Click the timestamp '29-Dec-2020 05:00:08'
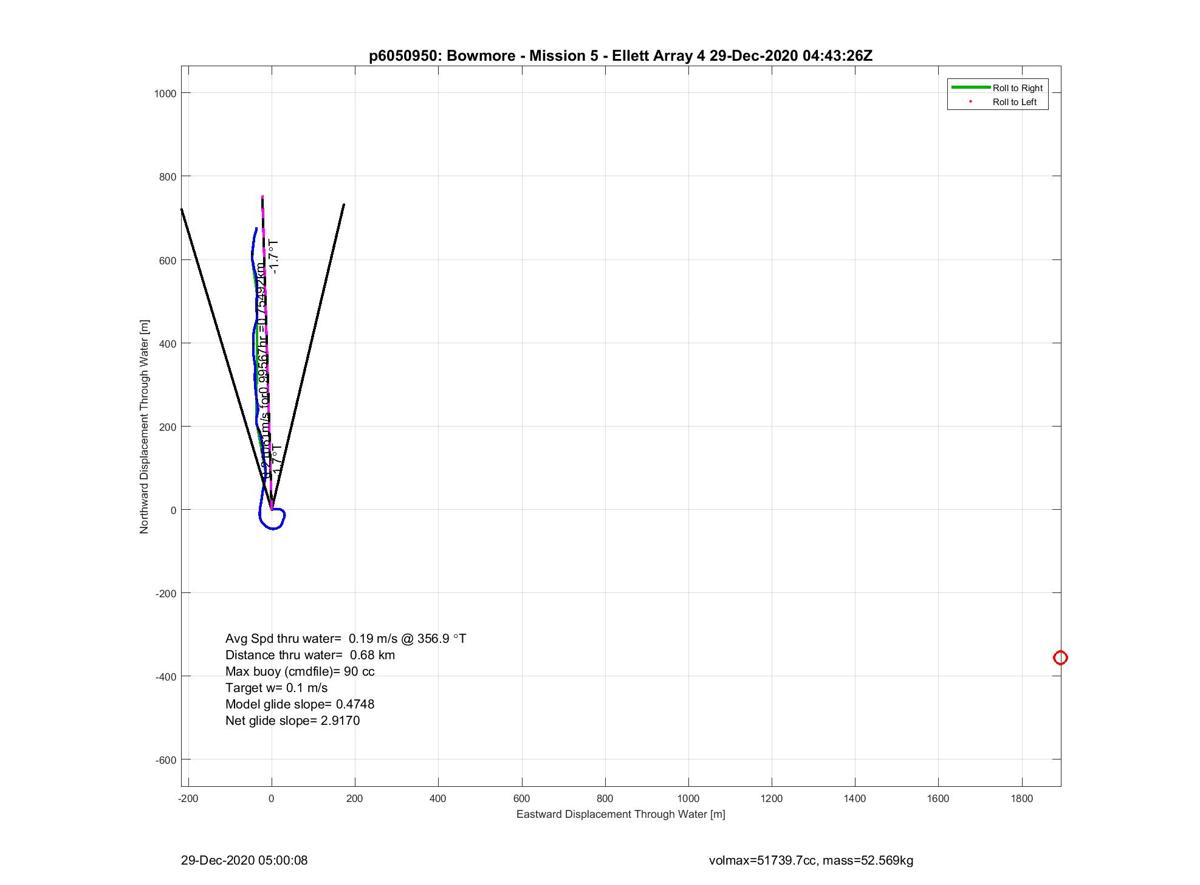 [x=244, y=860]
